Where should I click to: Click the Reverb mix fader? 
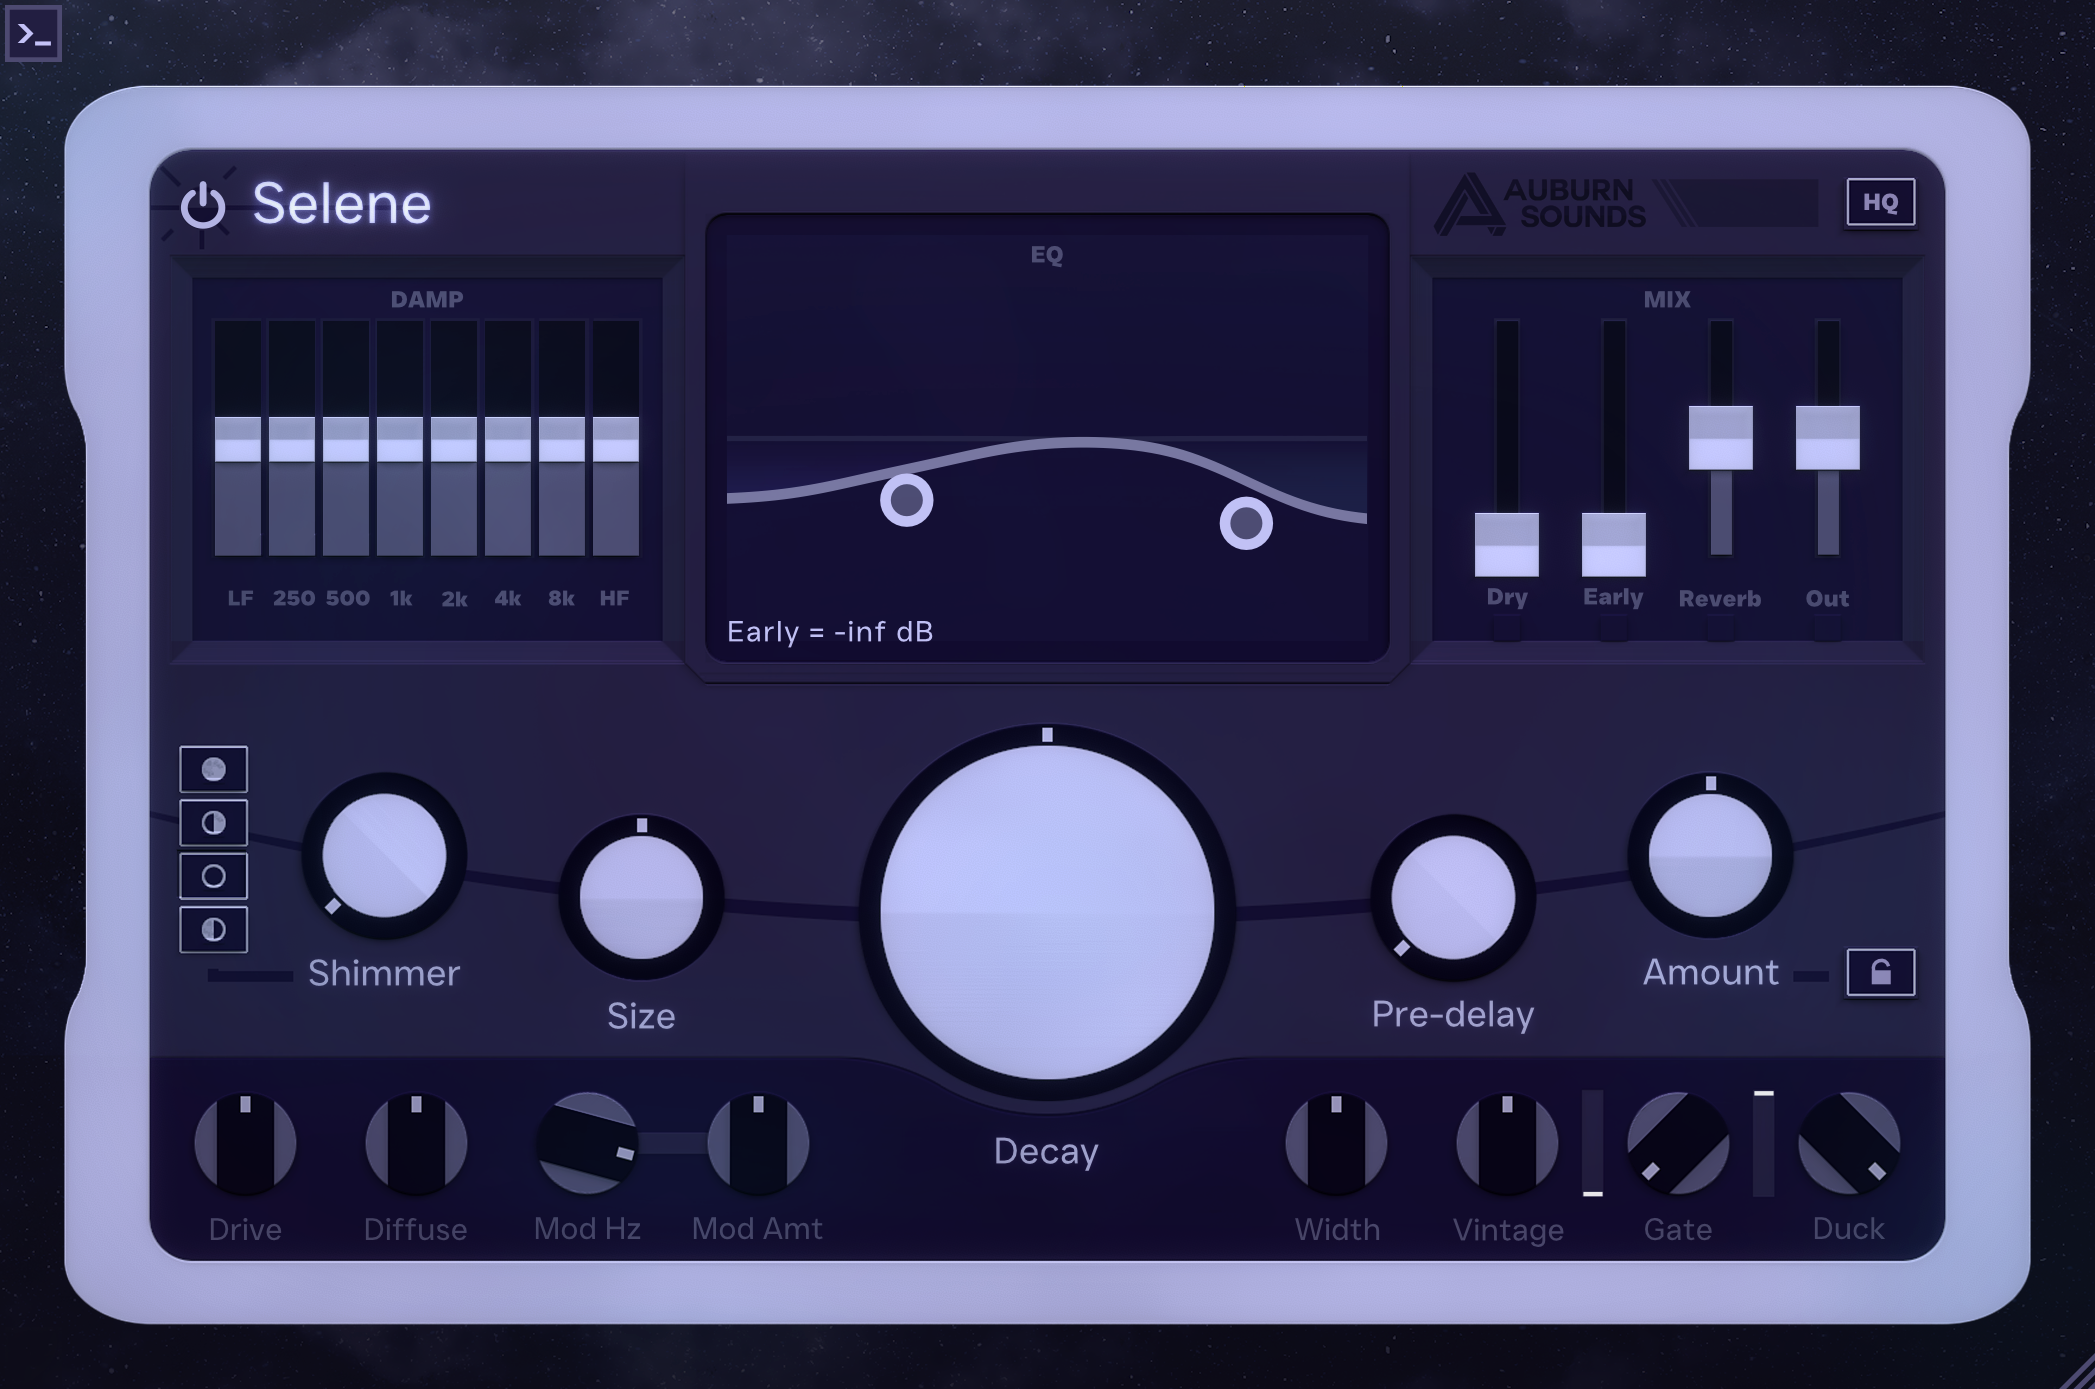tap(1719, 440)
